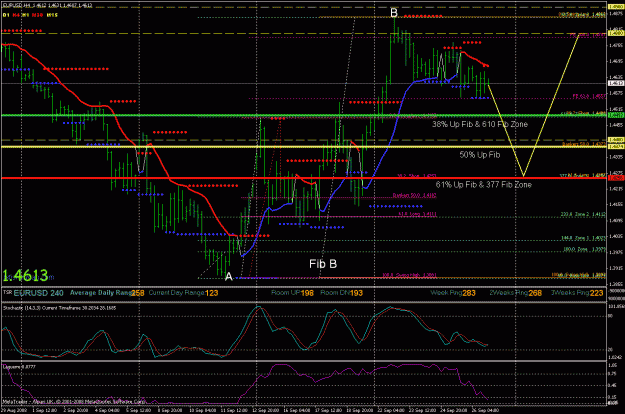Click the 'EURUSD 240' indicator label

coord(38,293)
